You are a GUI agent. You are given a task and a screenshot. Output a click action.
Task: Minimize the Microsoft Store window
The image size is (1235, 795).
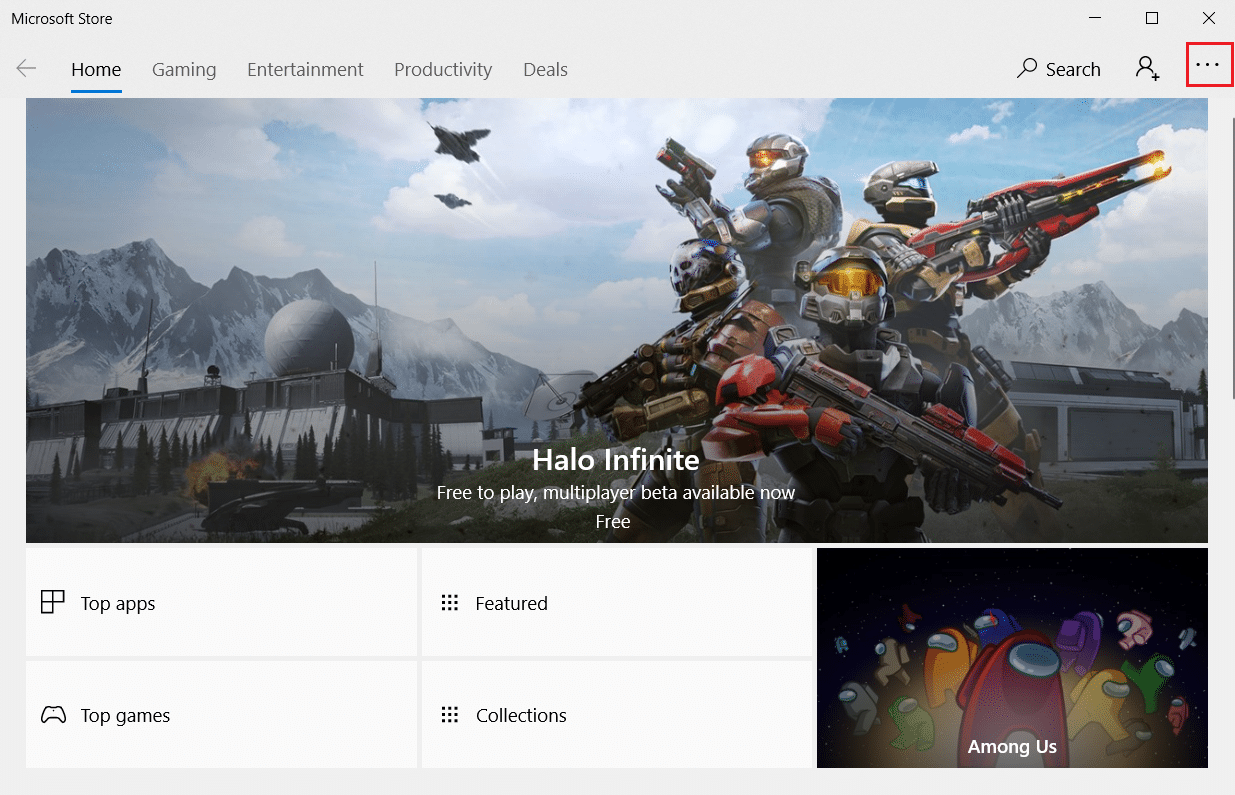click(1095, 18)
